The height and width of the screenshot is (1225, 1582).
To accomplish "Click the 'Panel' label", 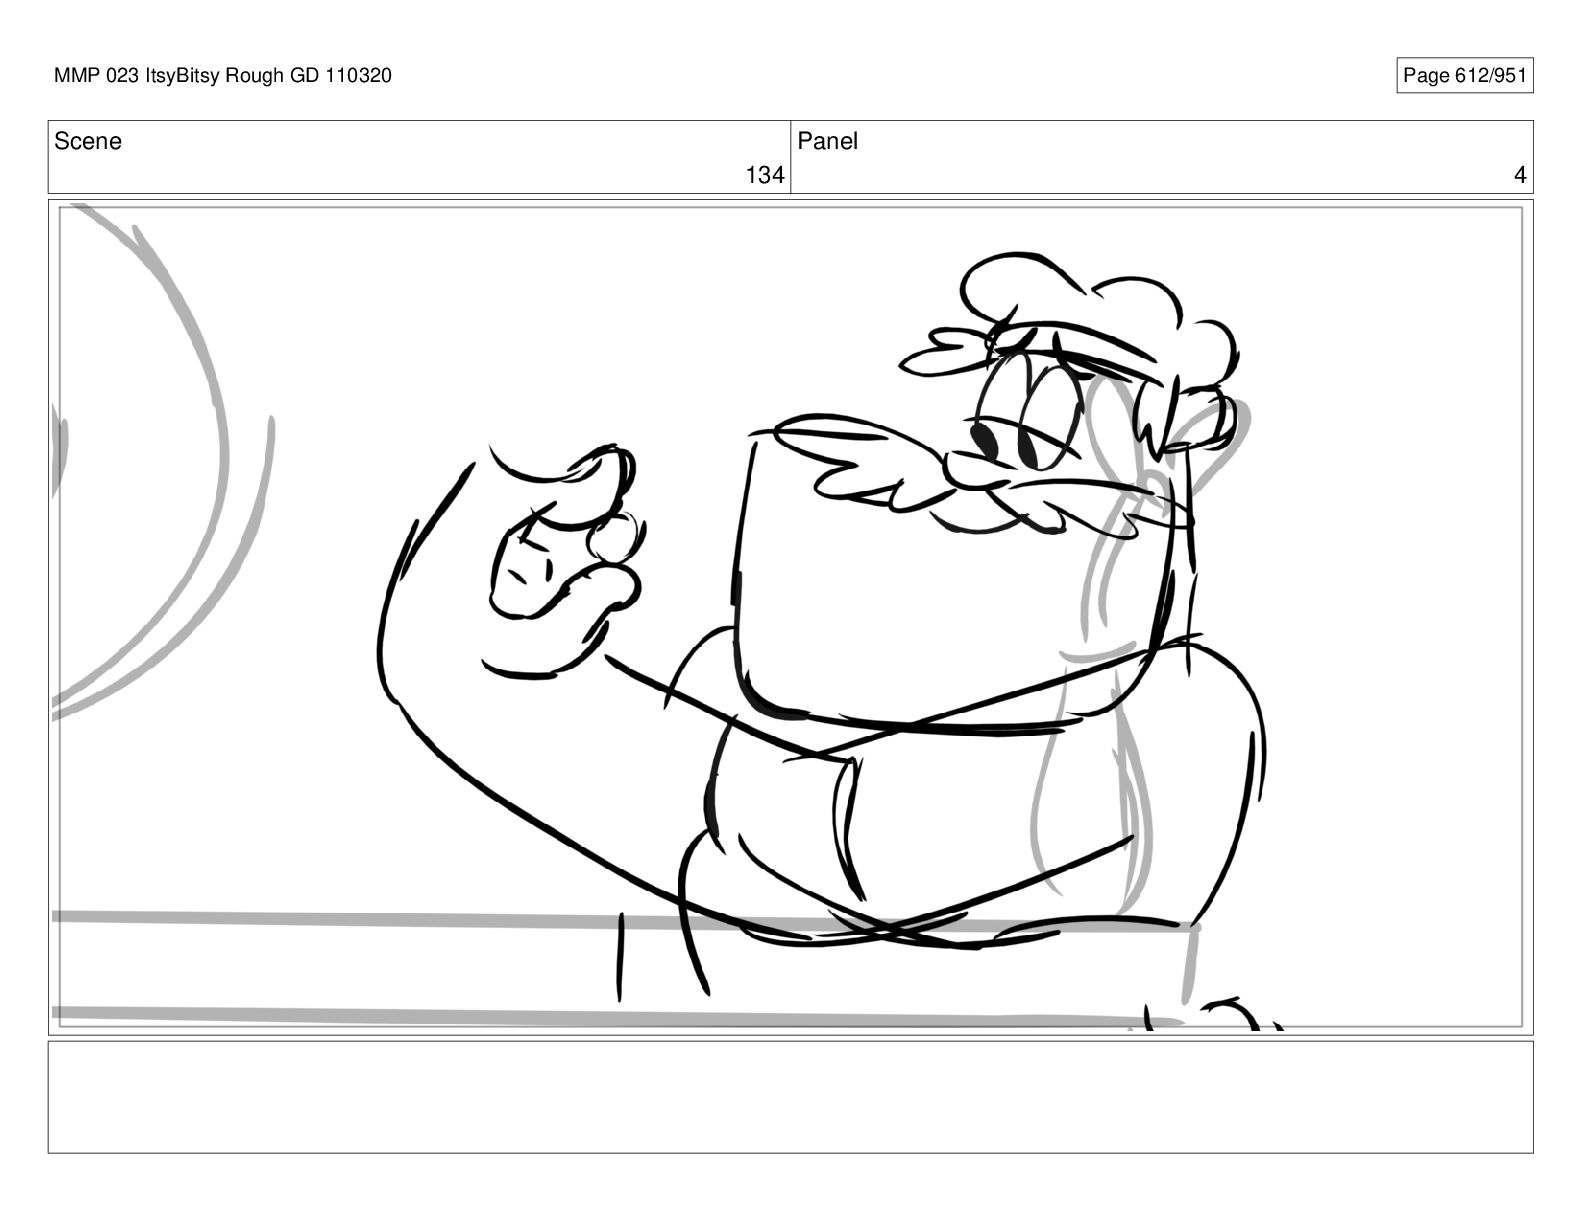I will [828, 142].
